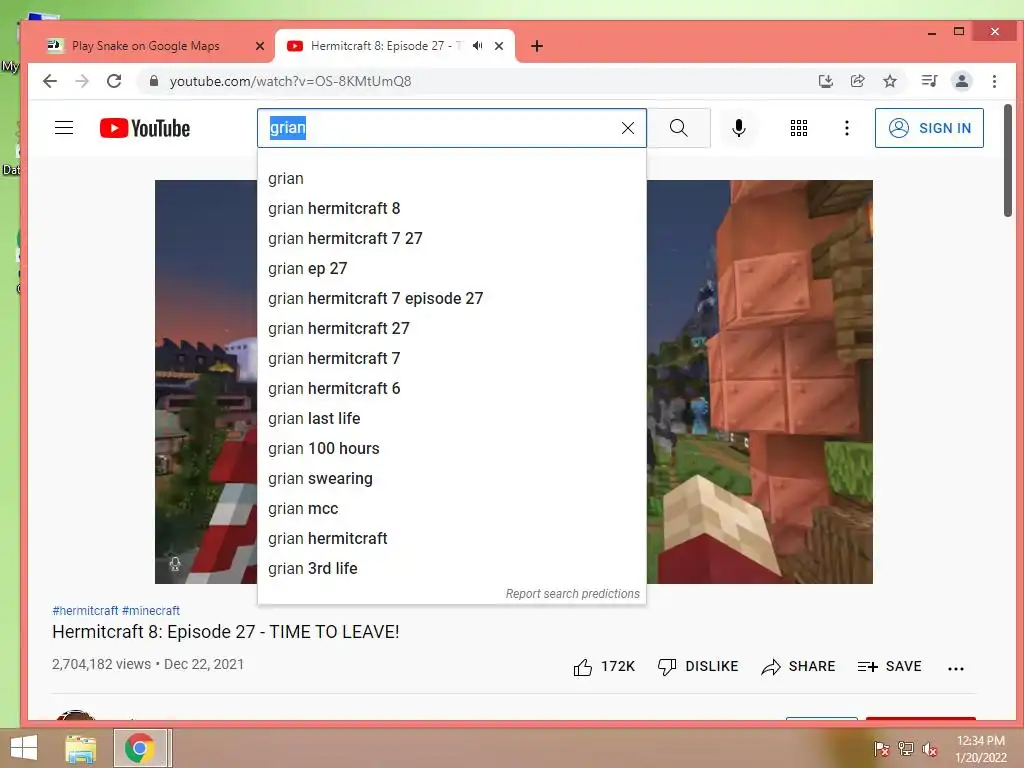Click the page vertical scrollbar thumb
Image resolution: width=1024 pixels, height=768 pixels.
[x=1008, y=161]
